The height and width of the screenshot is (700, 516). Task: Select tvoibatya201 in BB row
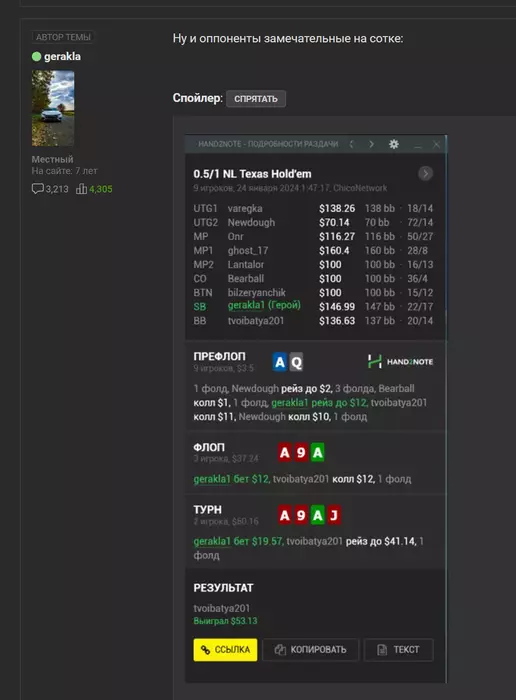[313, 321]
